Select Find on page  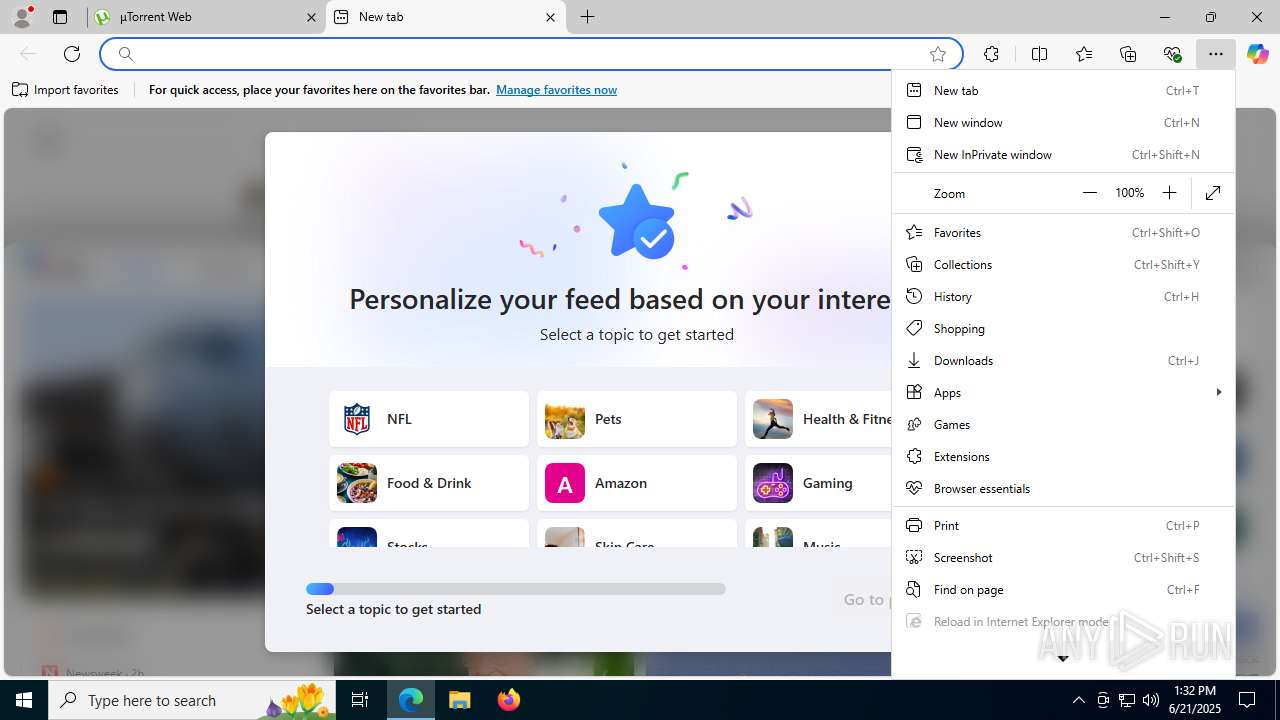coord(1063,589)
